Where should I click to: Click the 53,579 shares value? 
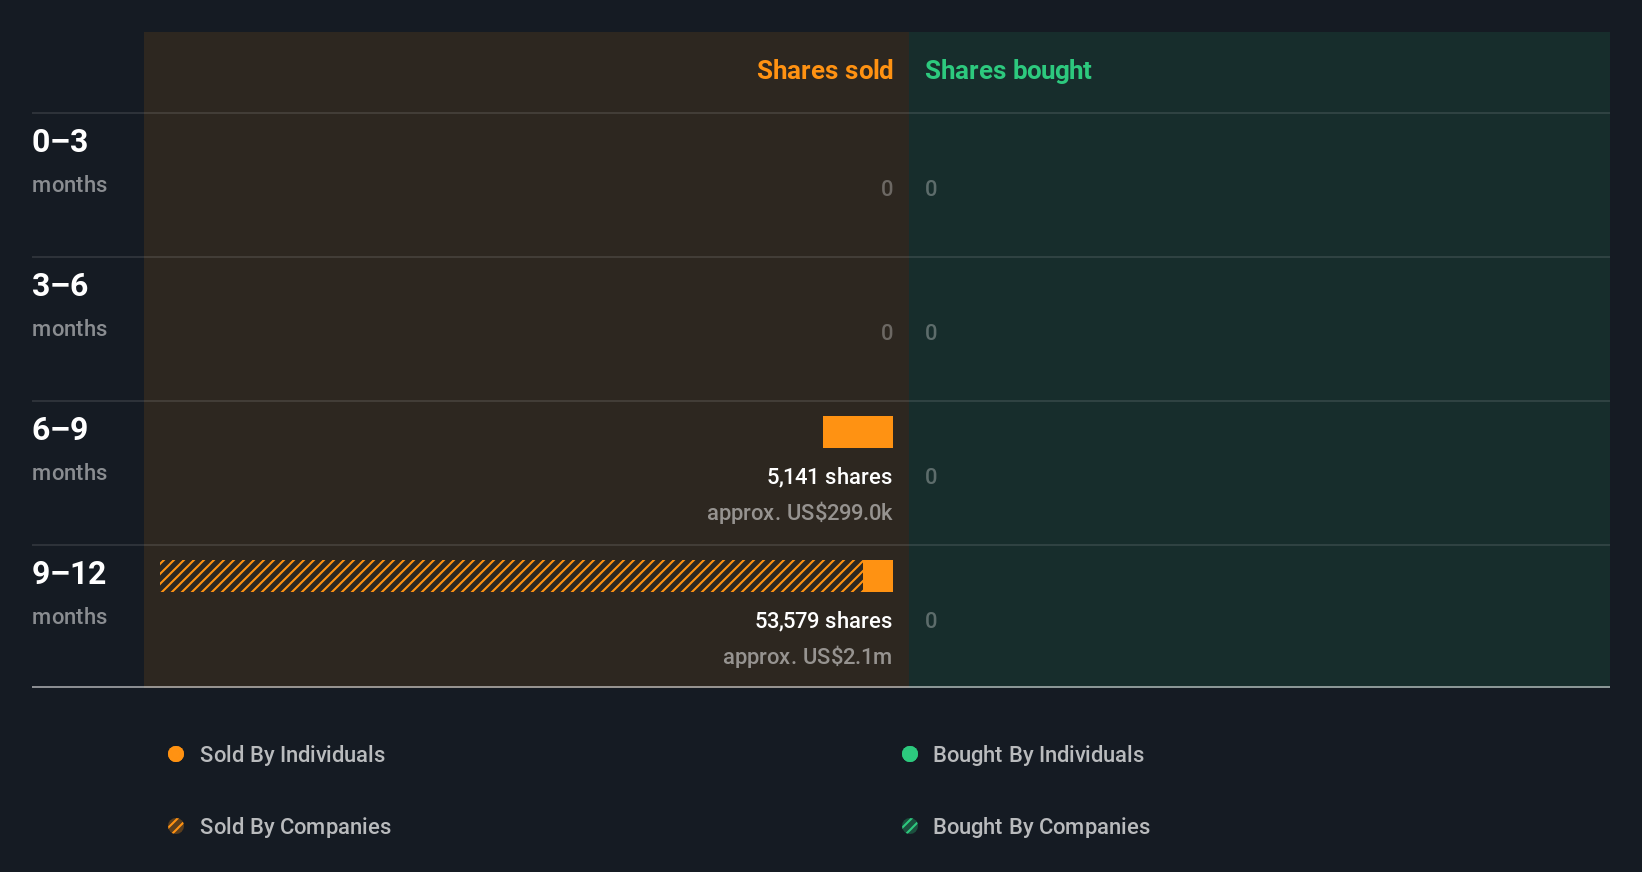823,621
